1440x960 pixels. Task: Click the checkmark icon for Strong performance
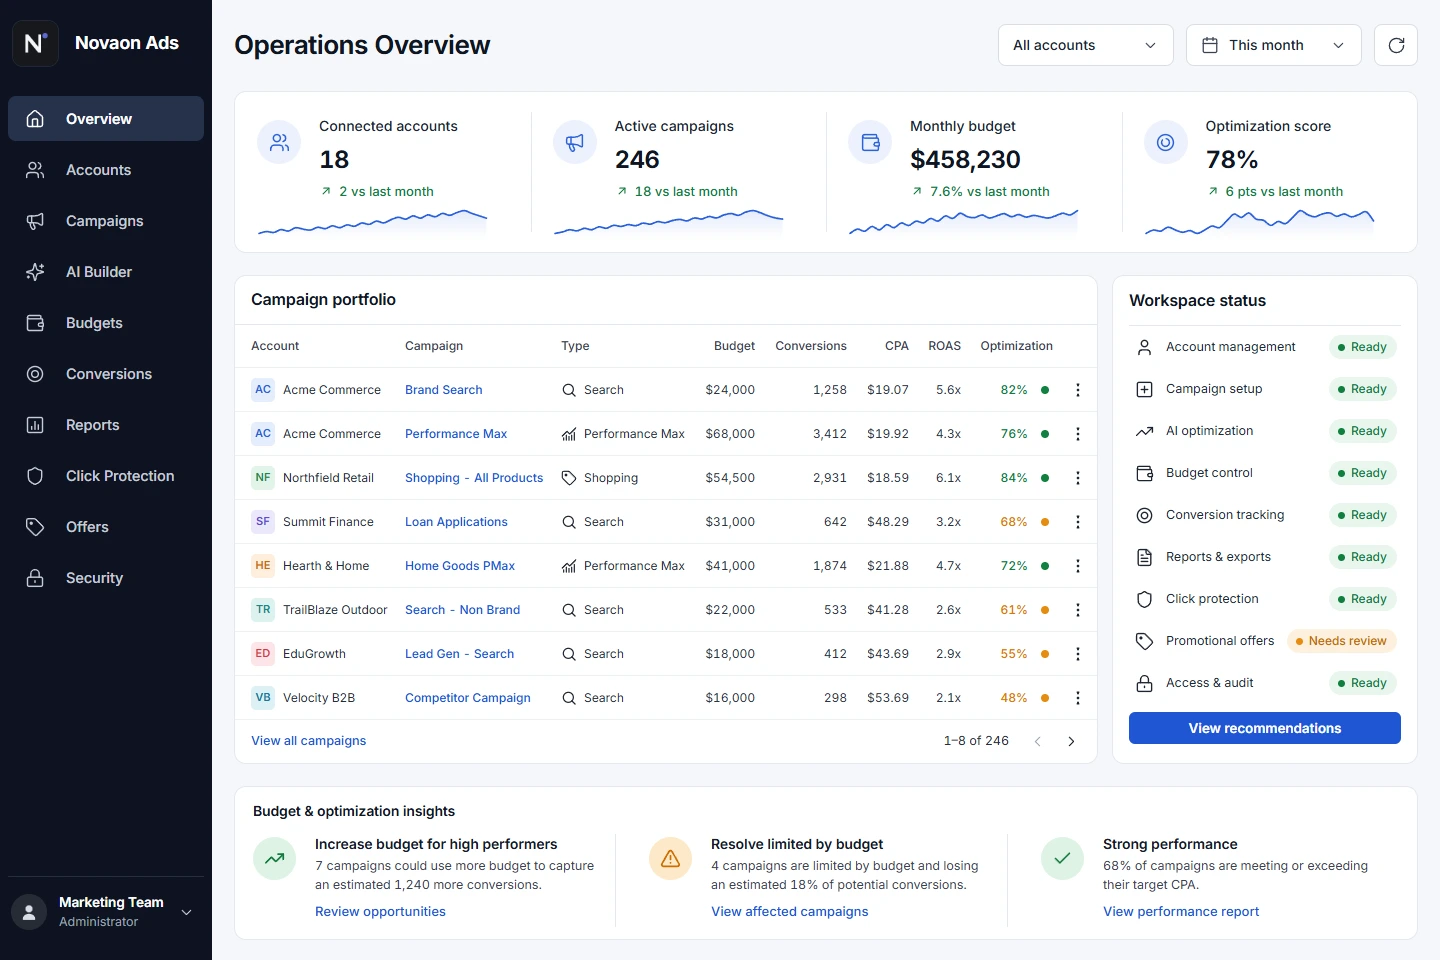coord(1063,858)
